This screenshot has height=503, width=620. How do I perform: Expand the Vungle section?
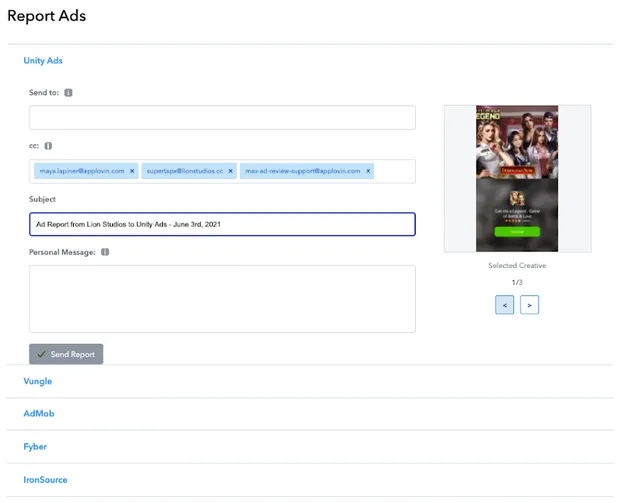[38, 381]
